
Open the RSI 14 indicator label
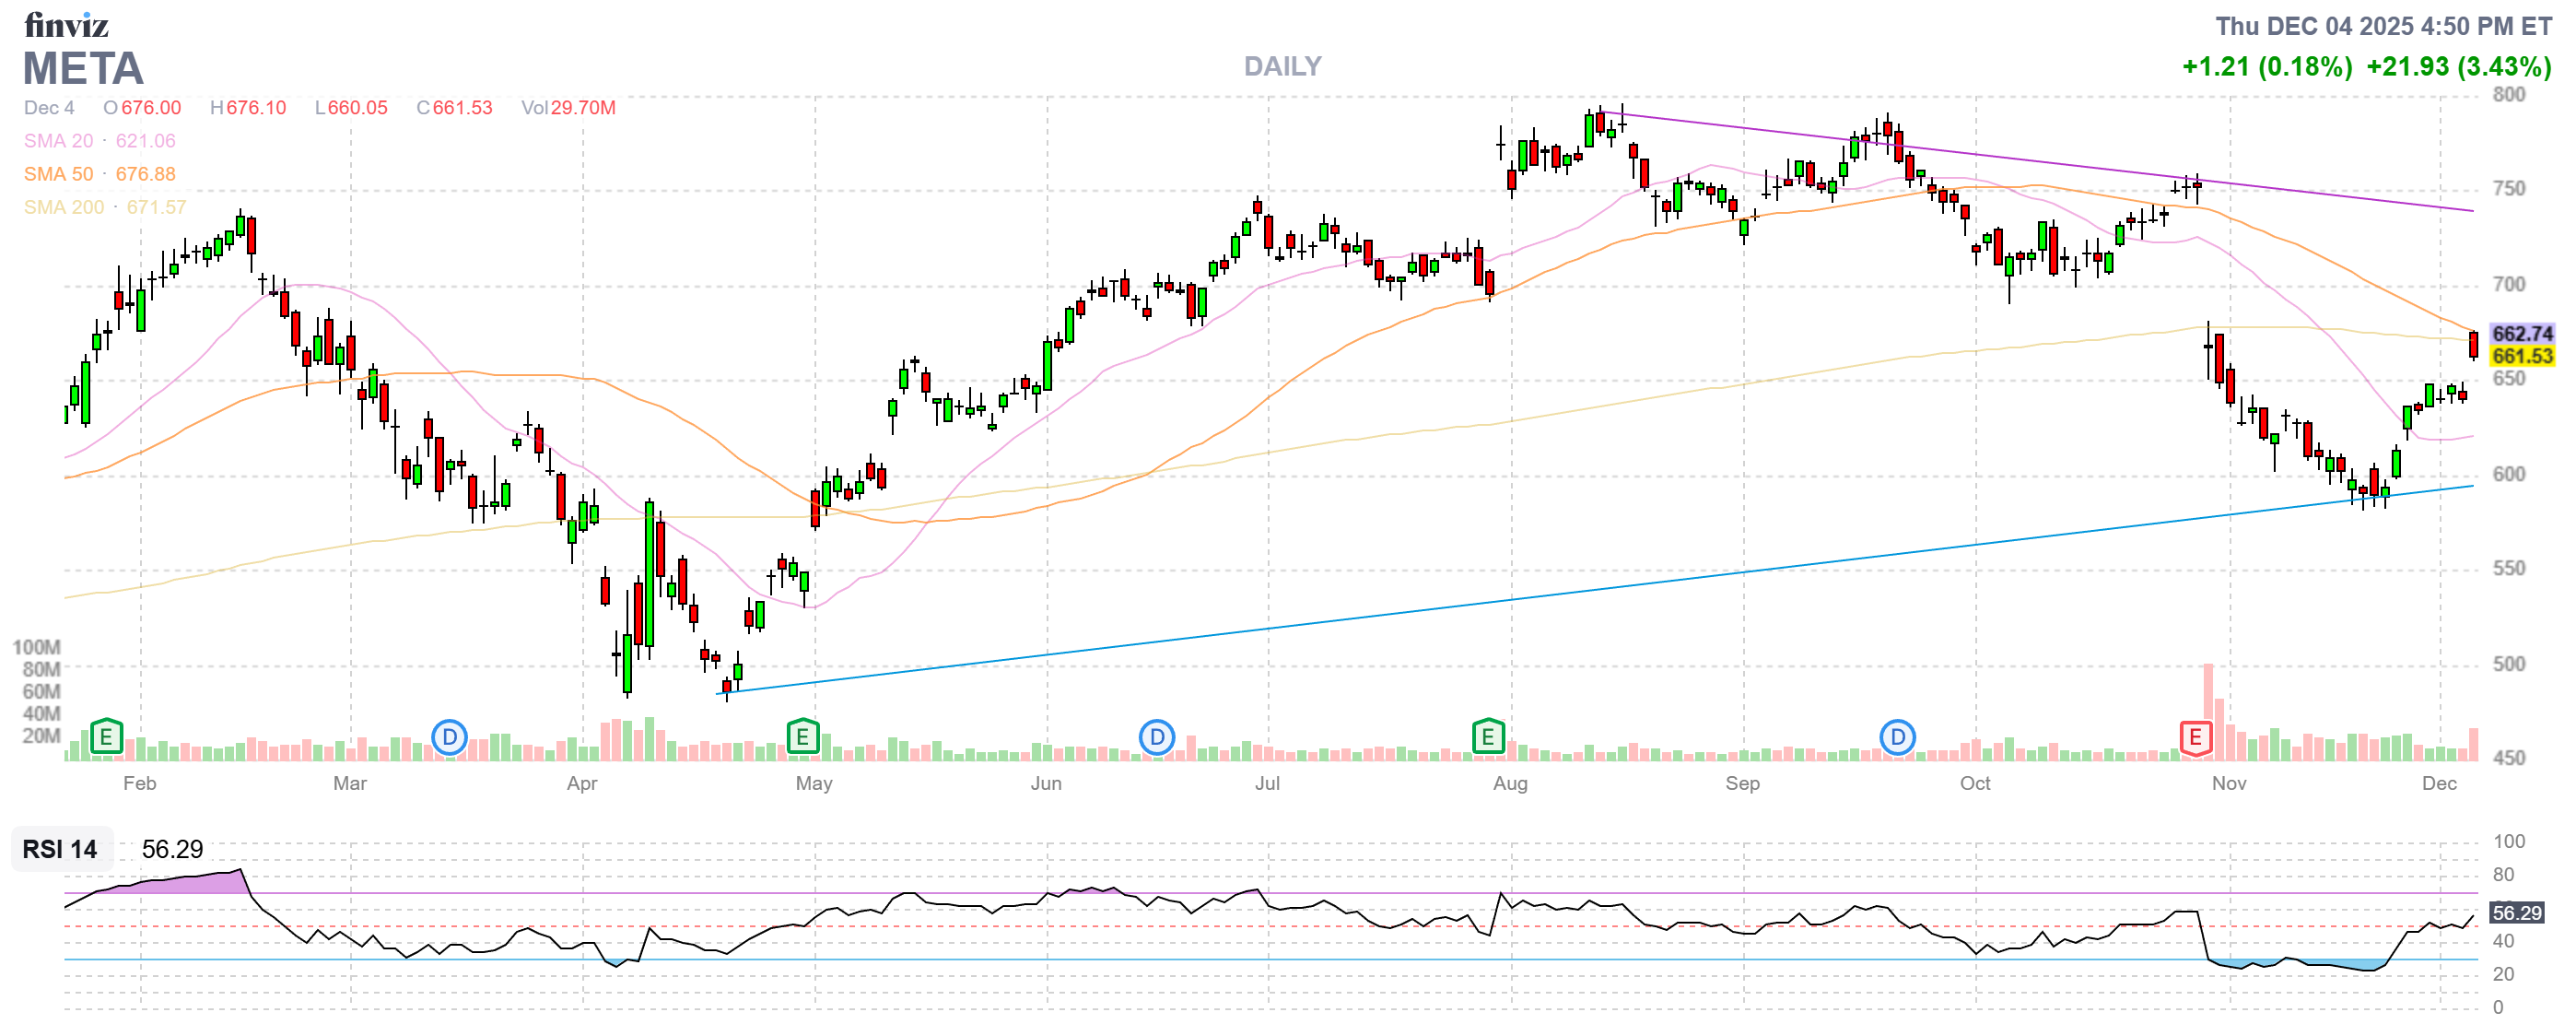click(60, 849)
